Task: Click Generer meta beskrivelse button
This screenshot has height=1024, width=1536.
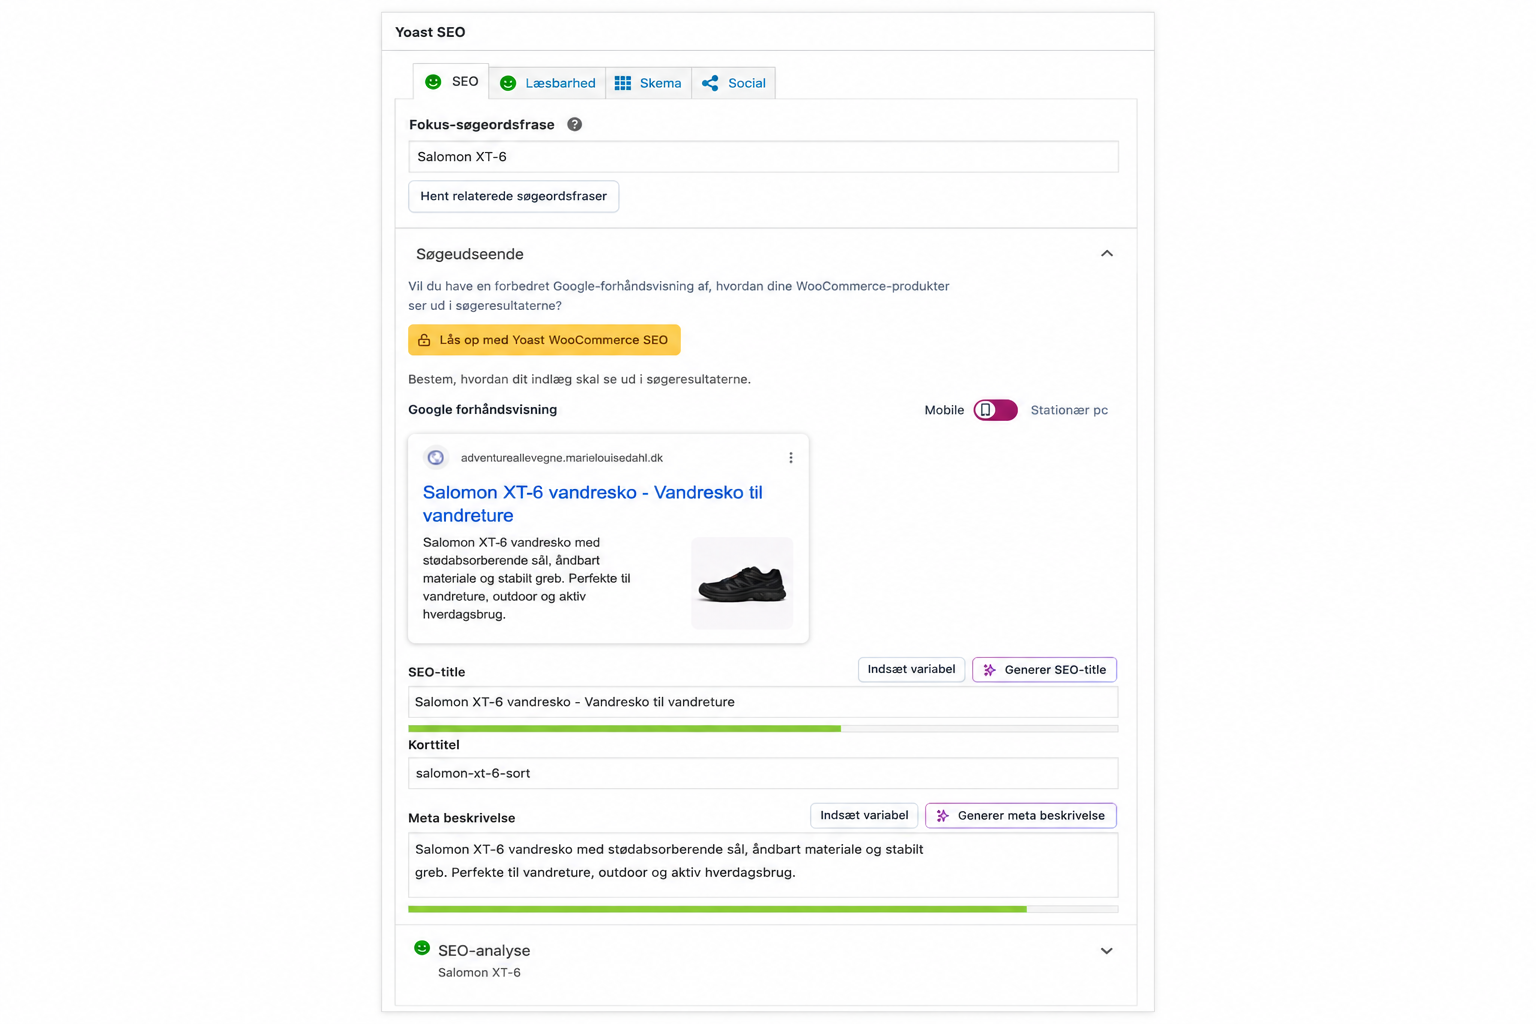Action: (1021, 816)
